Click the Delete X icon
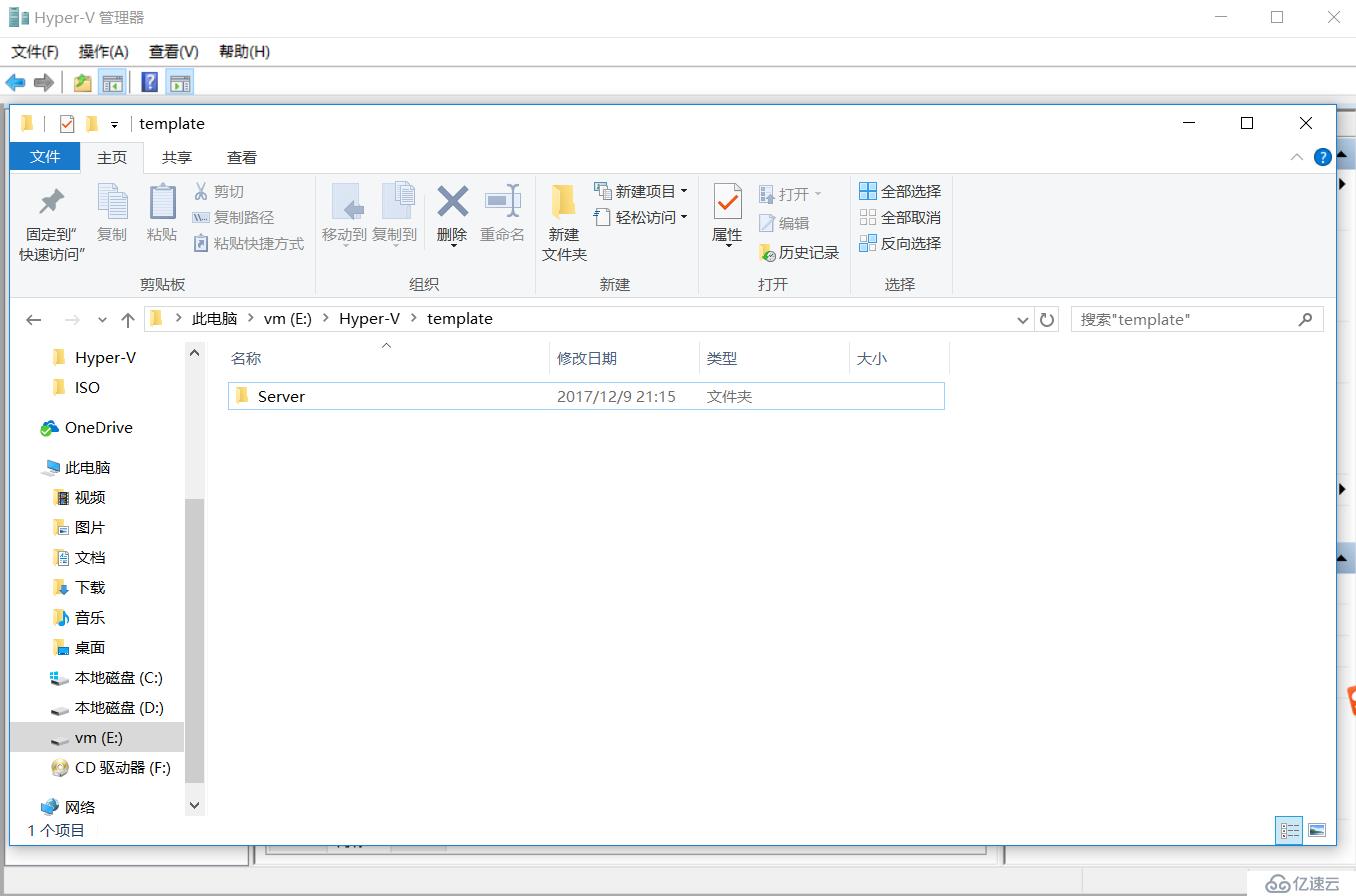This screenshot has height=896, width=1356. 452,201
